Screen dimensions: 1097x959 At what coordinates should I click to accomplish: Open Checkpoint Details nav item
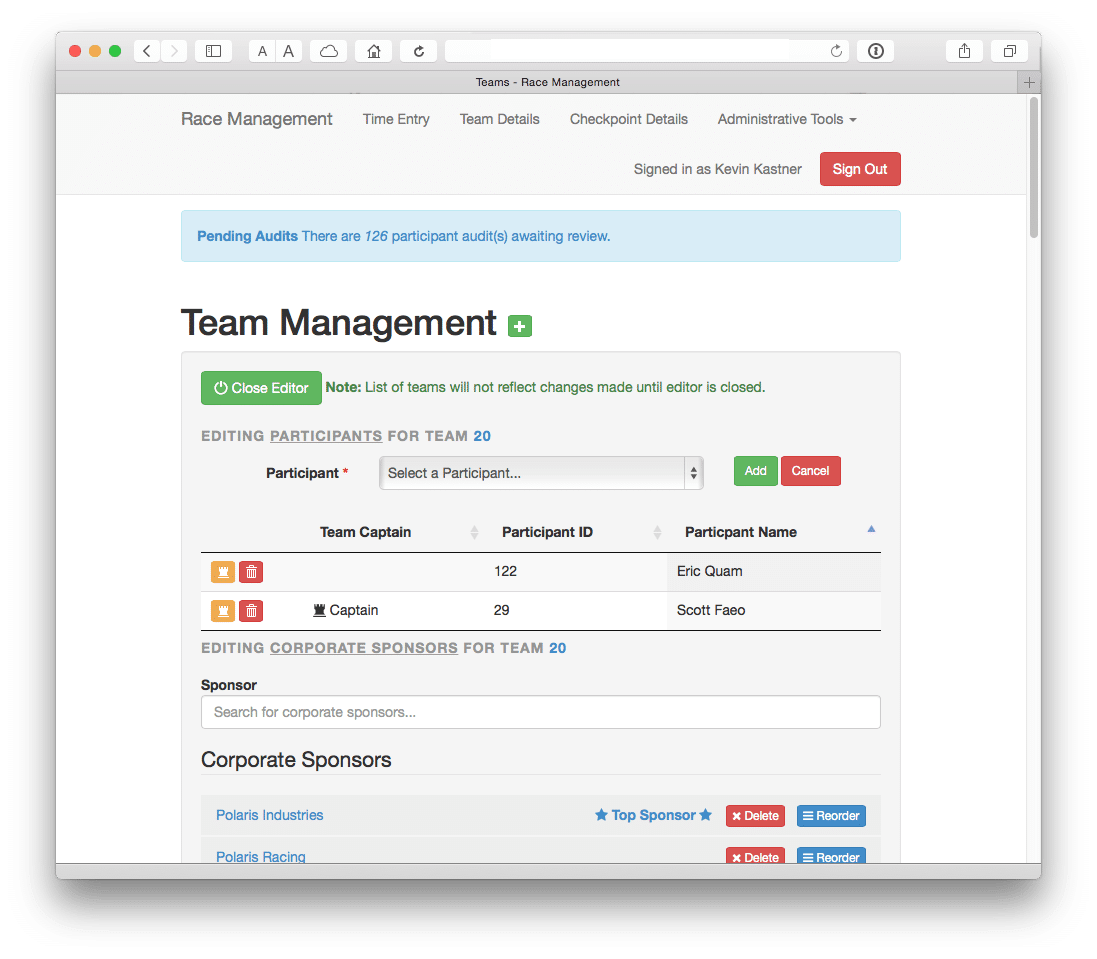628,120
